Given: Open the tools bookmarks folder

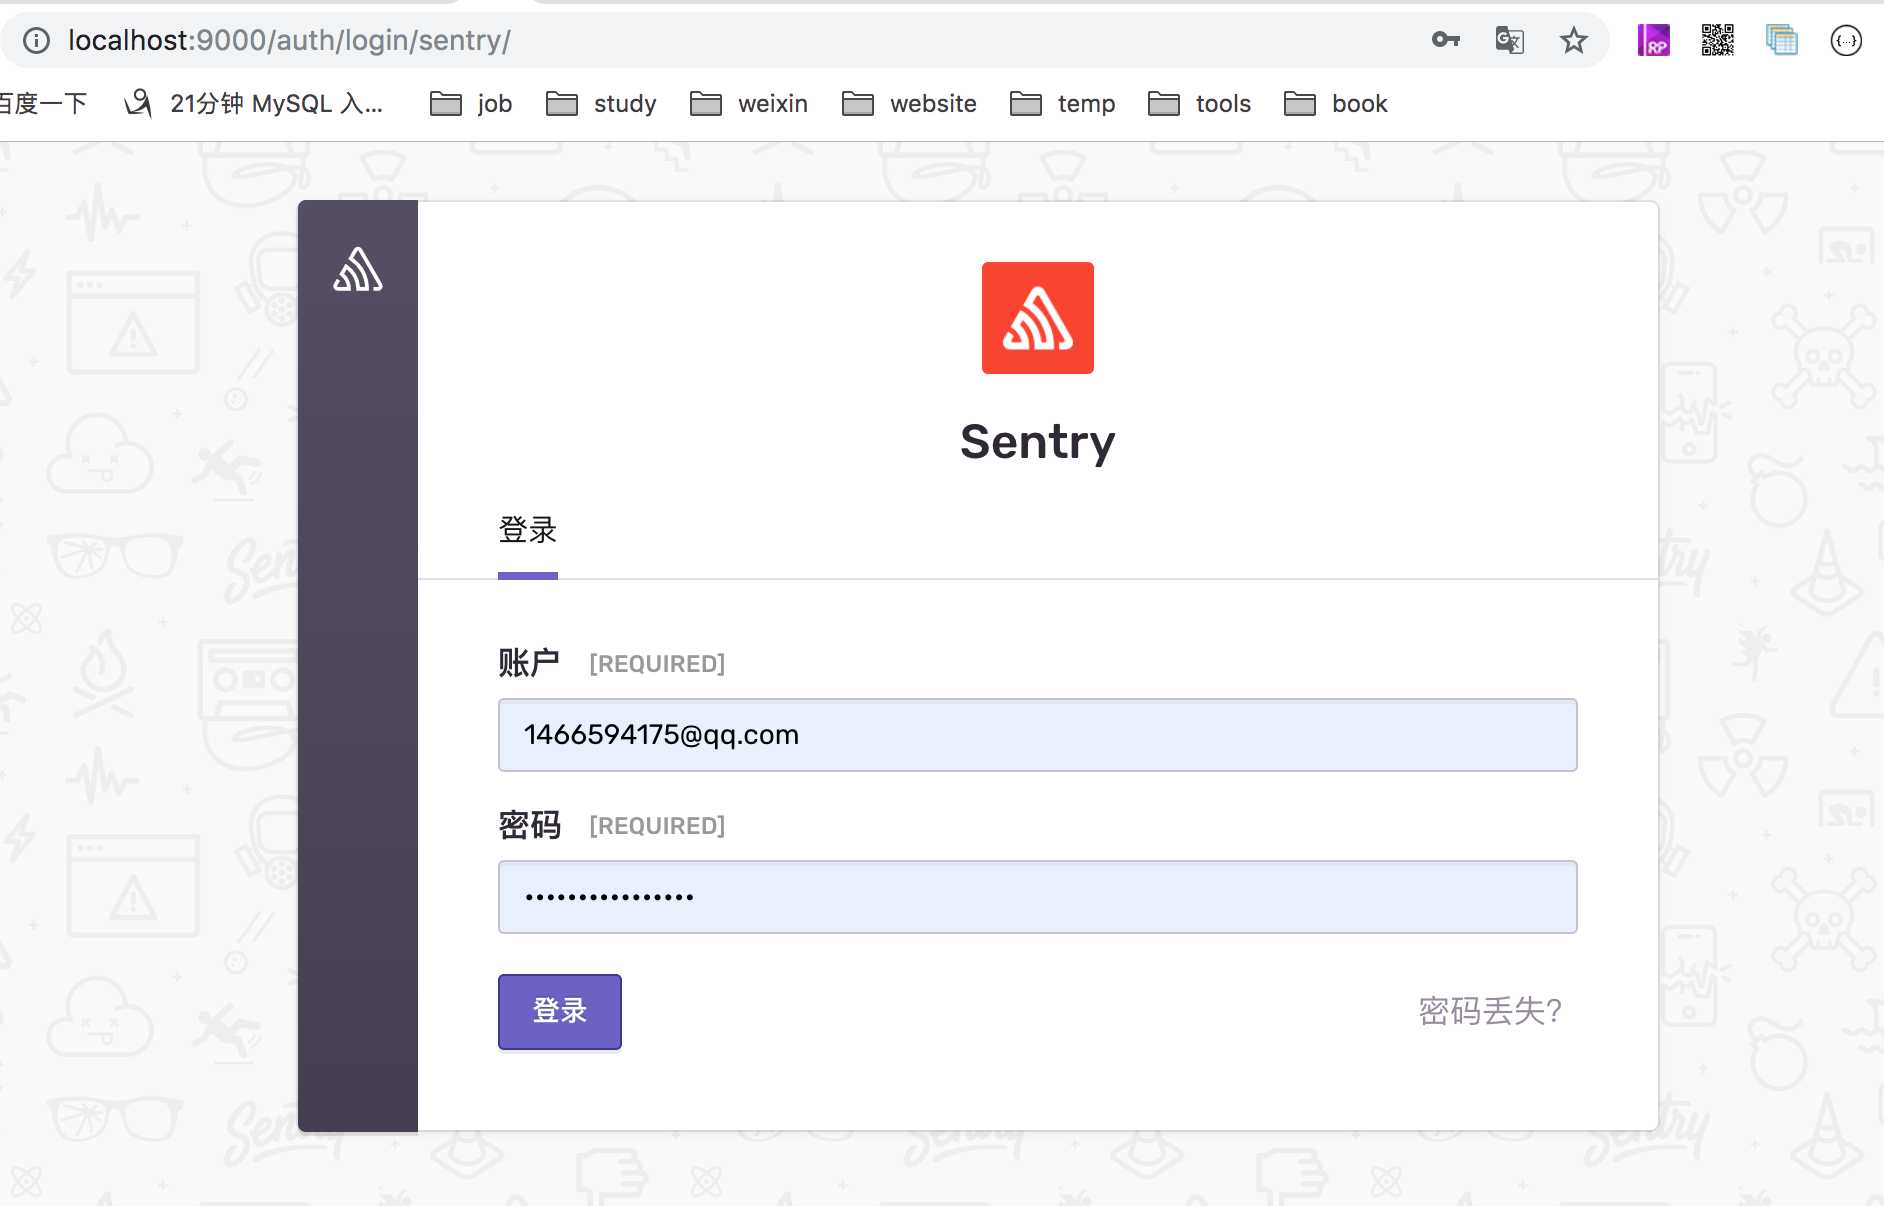Looking at the screenshot, I should pyautogui.click(x=1199, y=104).
